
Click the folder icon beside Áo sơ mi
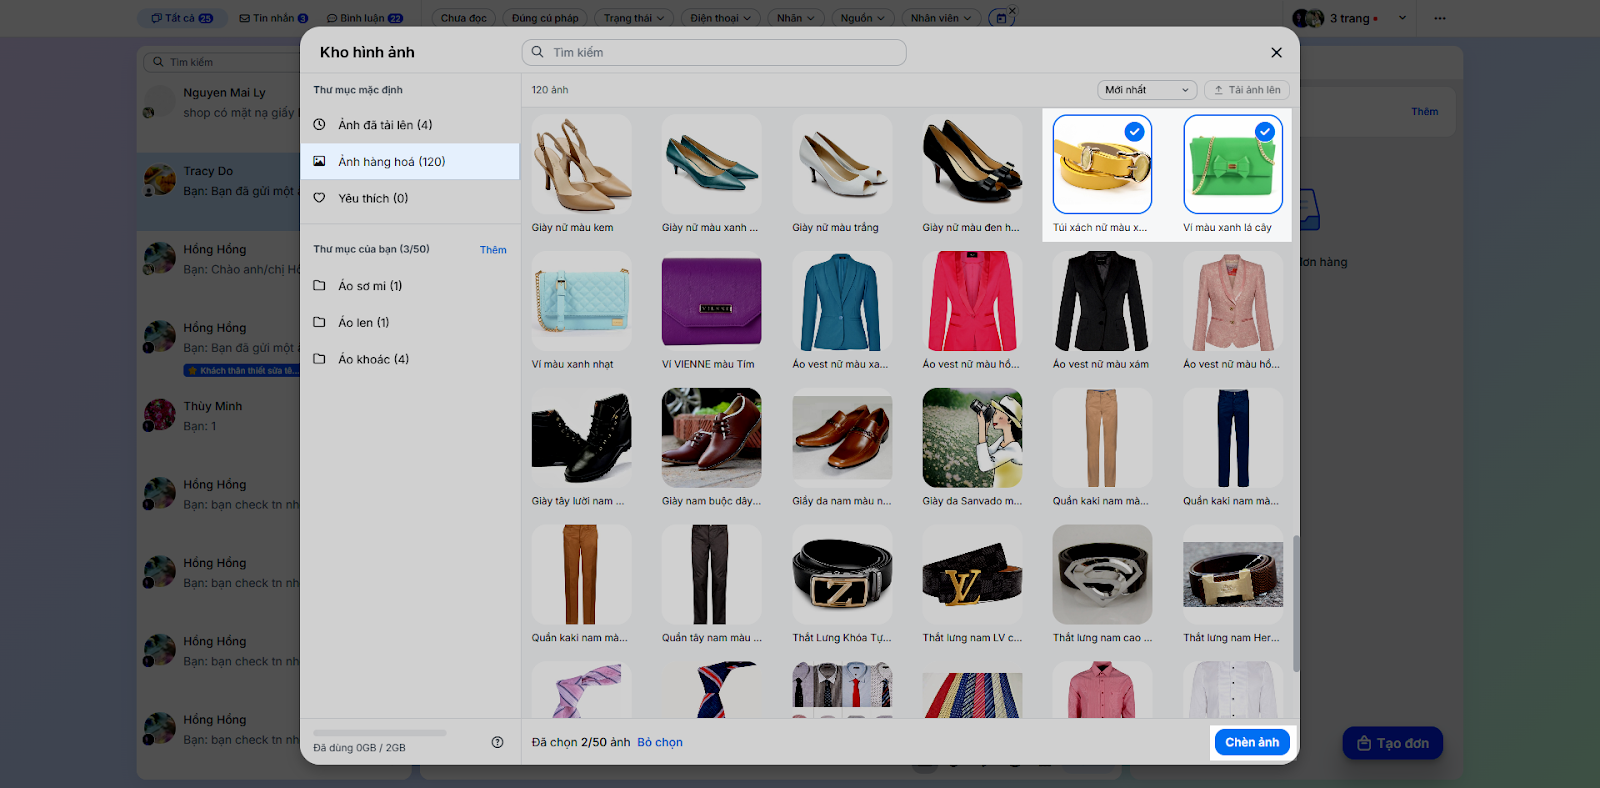pos(320,286)
